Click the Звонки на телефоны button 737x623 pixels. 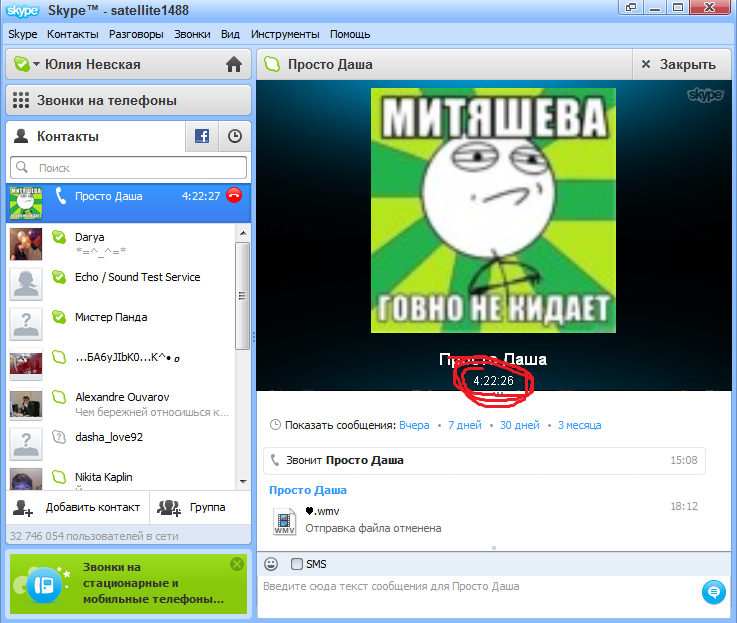click(x=128, y=100)
